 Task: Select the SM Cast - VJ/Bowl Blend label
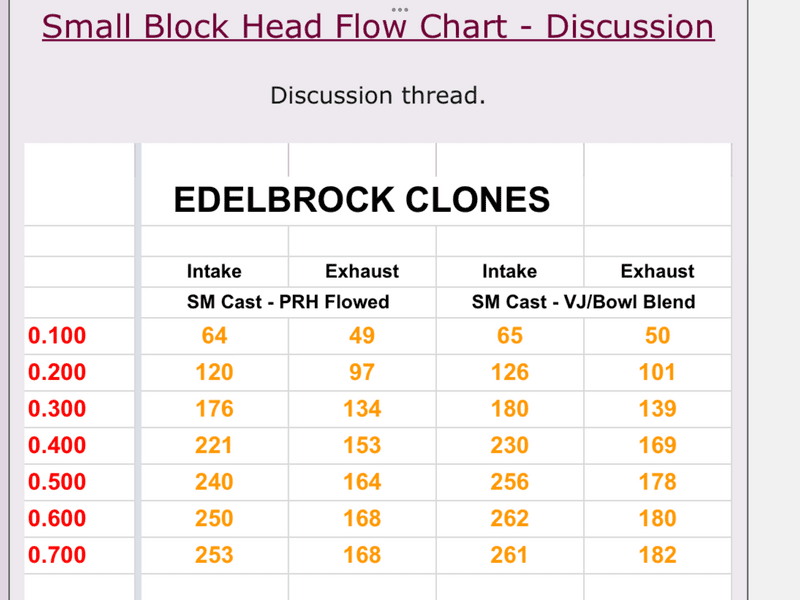coord(583,302)
